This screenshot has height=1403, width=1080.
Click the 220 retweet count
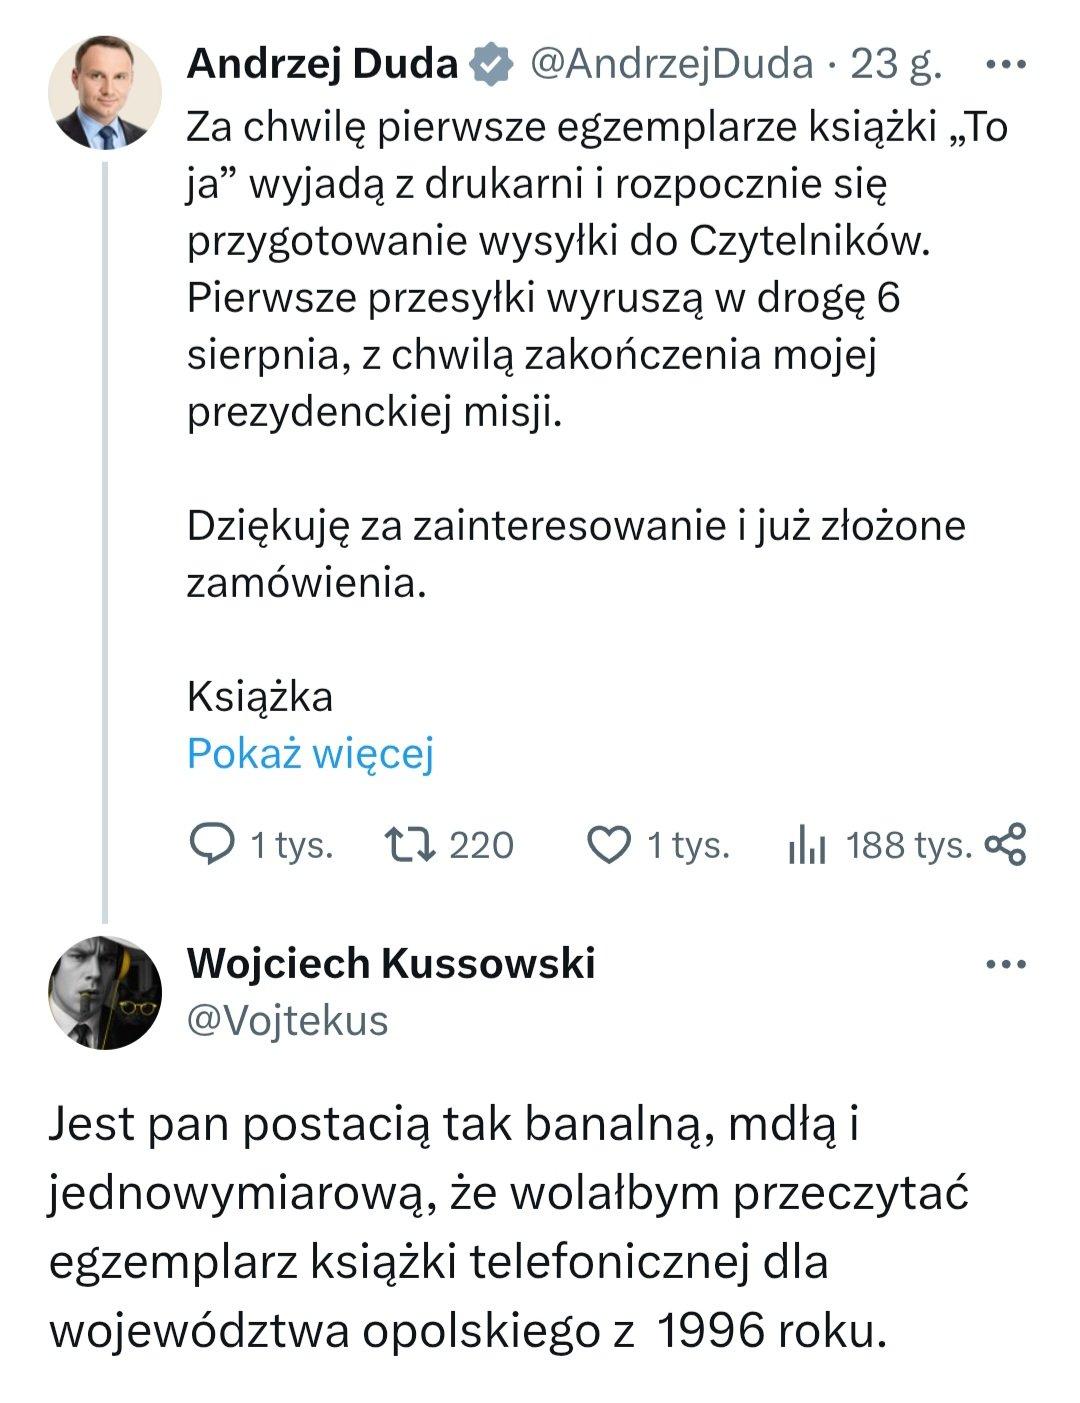[x=481, y=846]
